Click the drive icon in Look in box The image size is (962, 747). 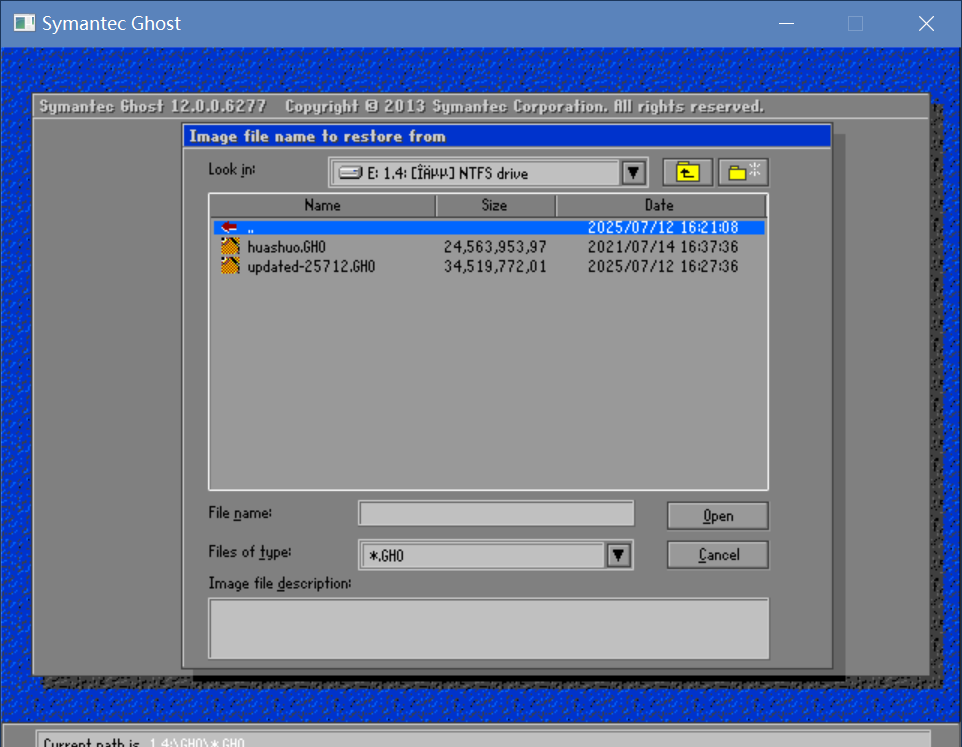click(350, 173)
